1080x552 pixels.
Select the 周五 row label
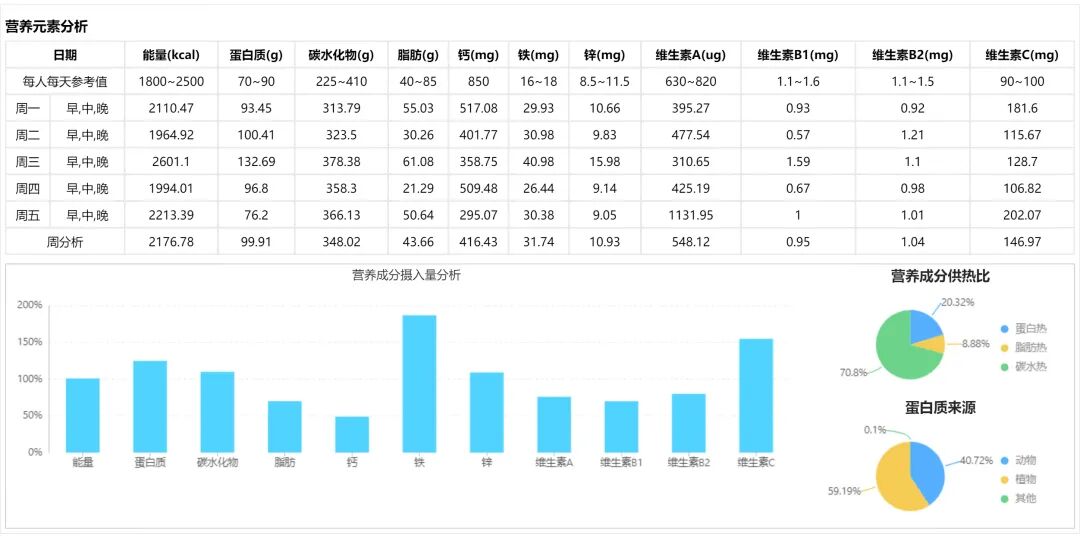(28, 216)
